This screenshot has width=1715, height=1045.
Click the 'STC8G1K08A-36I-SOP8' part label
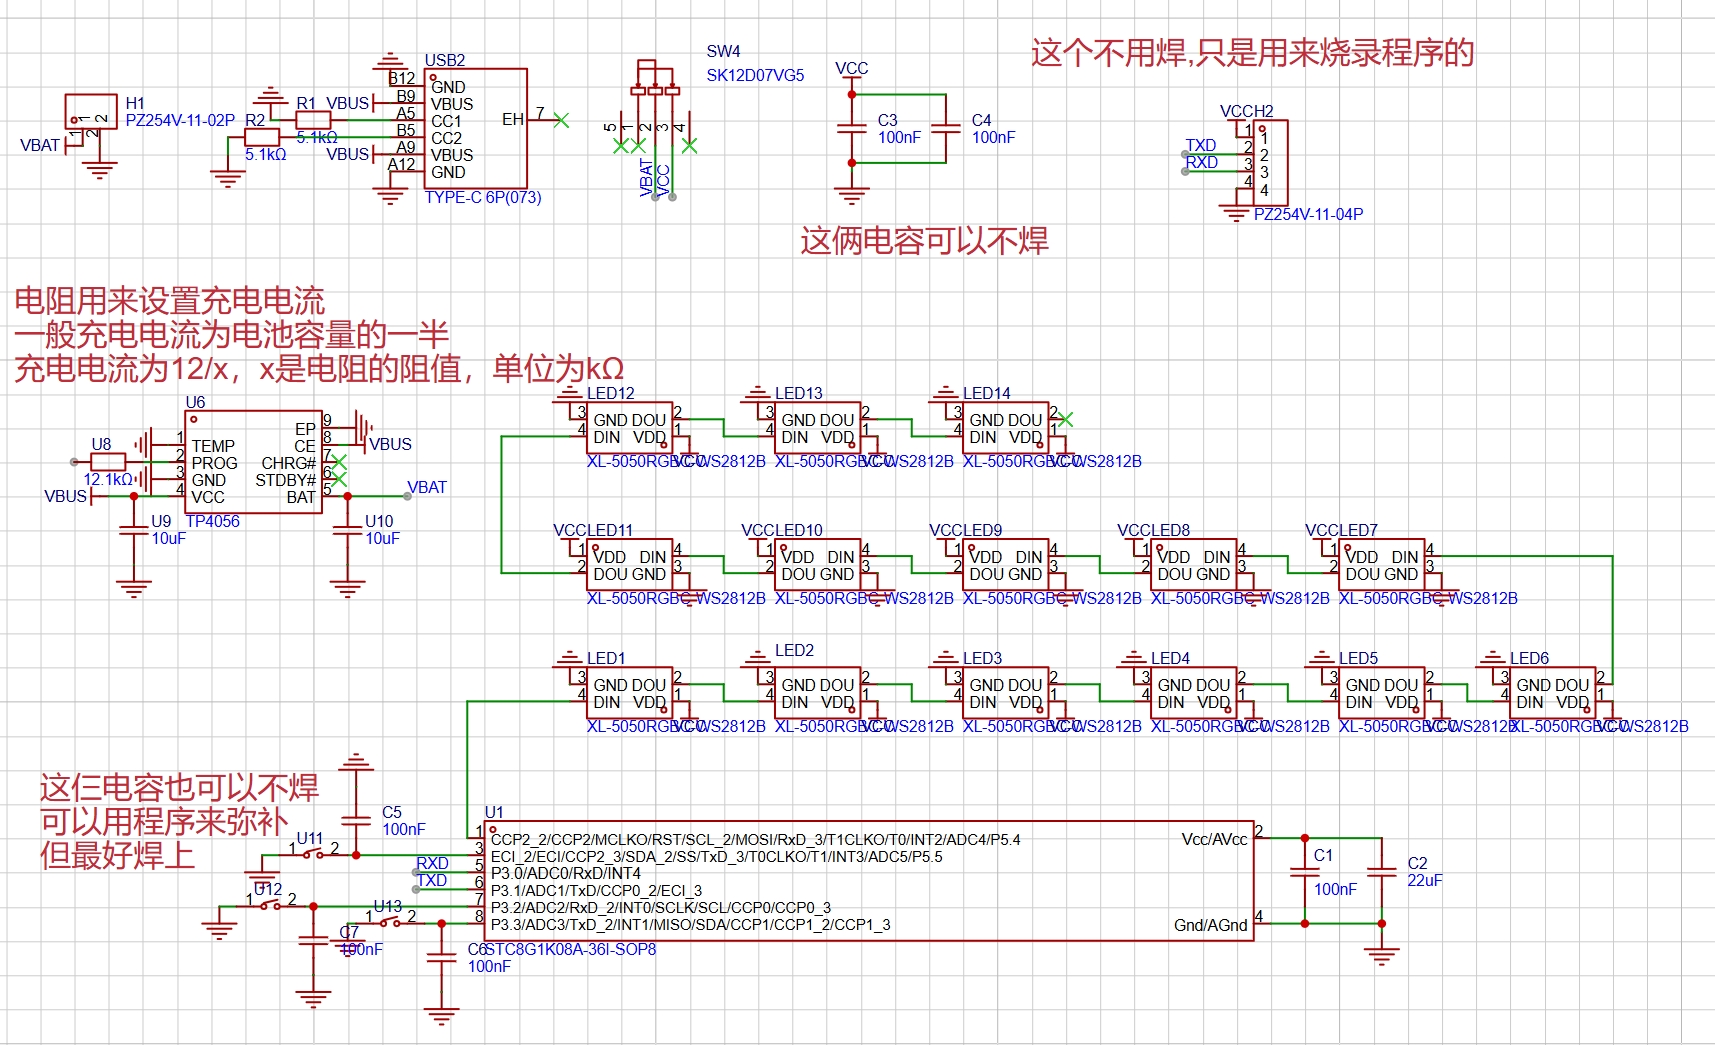click(x=571, y=949)
